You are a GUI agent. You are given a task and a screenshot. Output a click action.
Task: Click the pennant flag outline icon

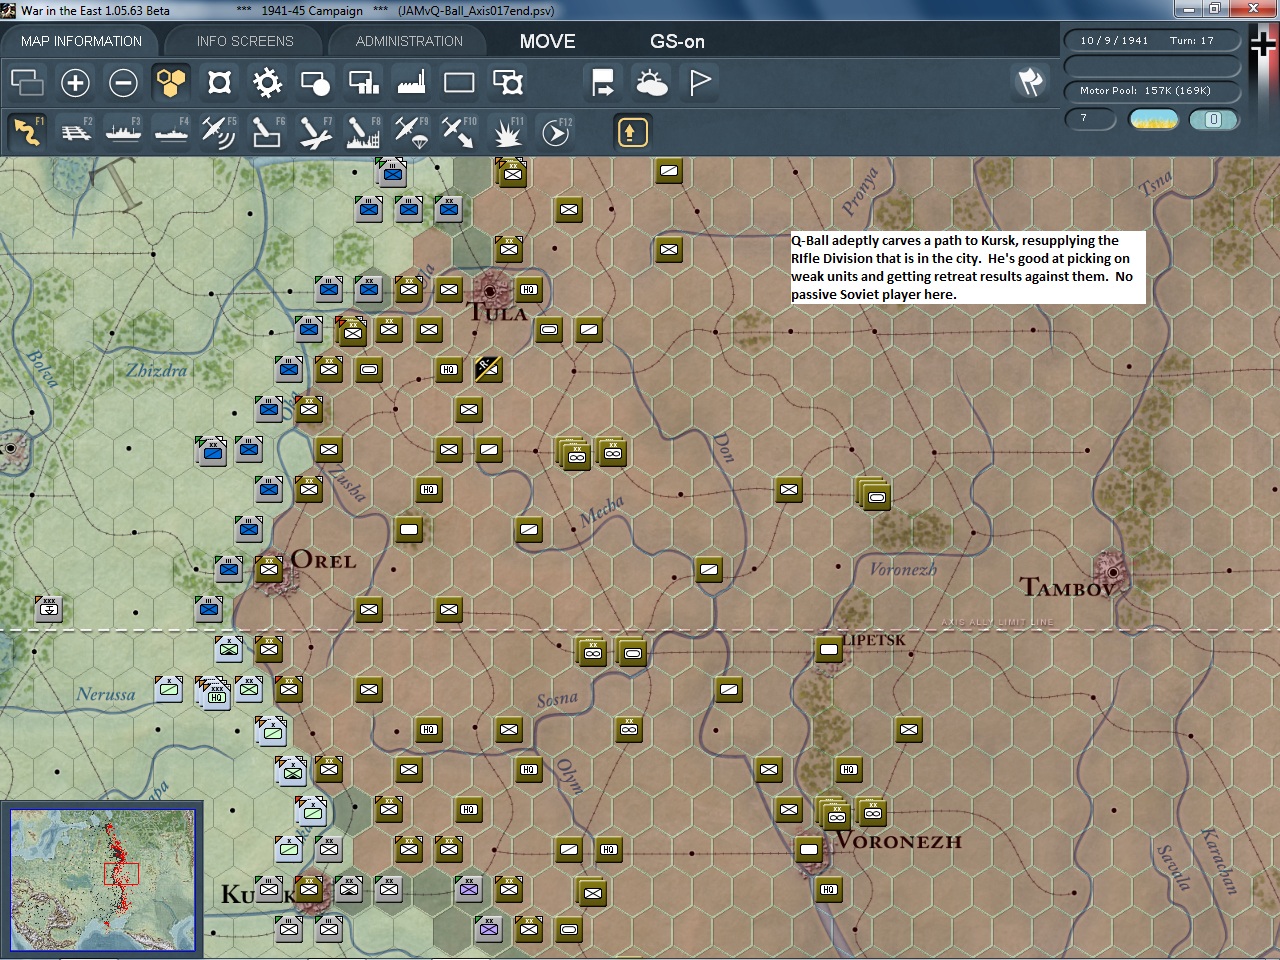[700, 82]
